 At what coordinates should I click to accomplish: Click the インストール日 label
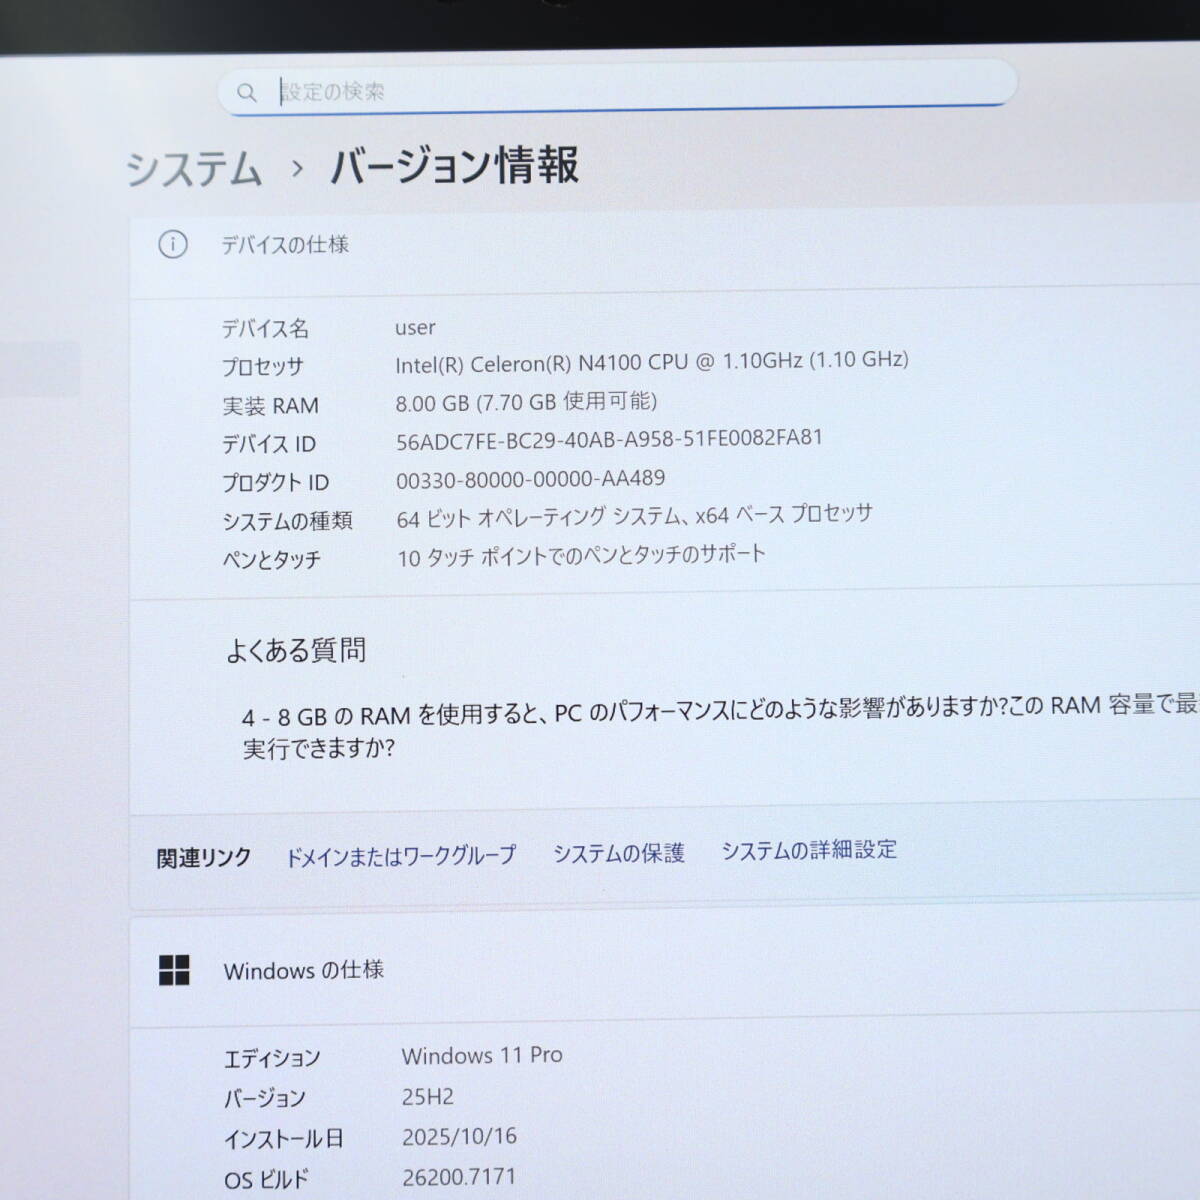pyautogui.click(x=284, y=1139)
